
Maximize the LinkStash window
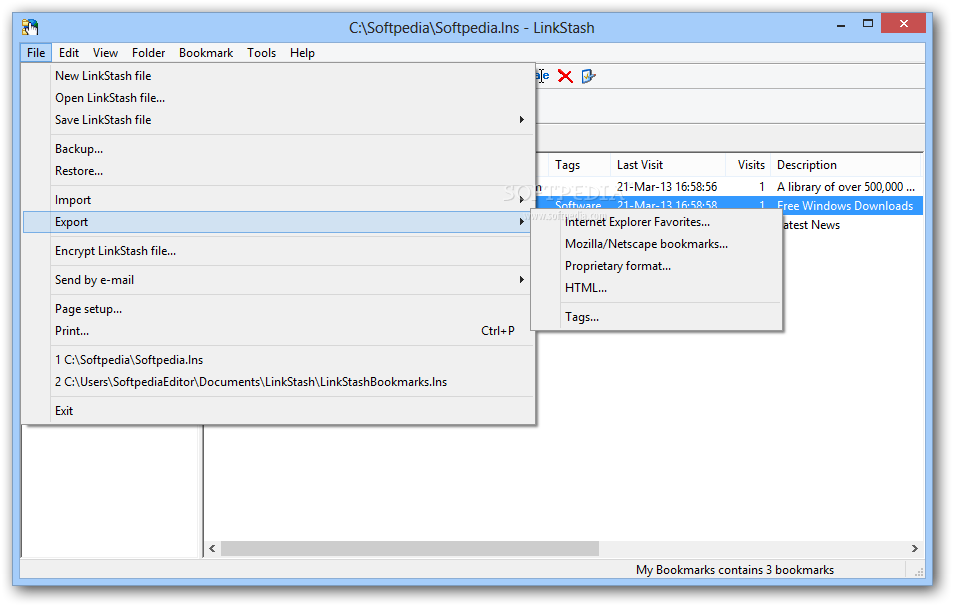[x=868, y=24]
